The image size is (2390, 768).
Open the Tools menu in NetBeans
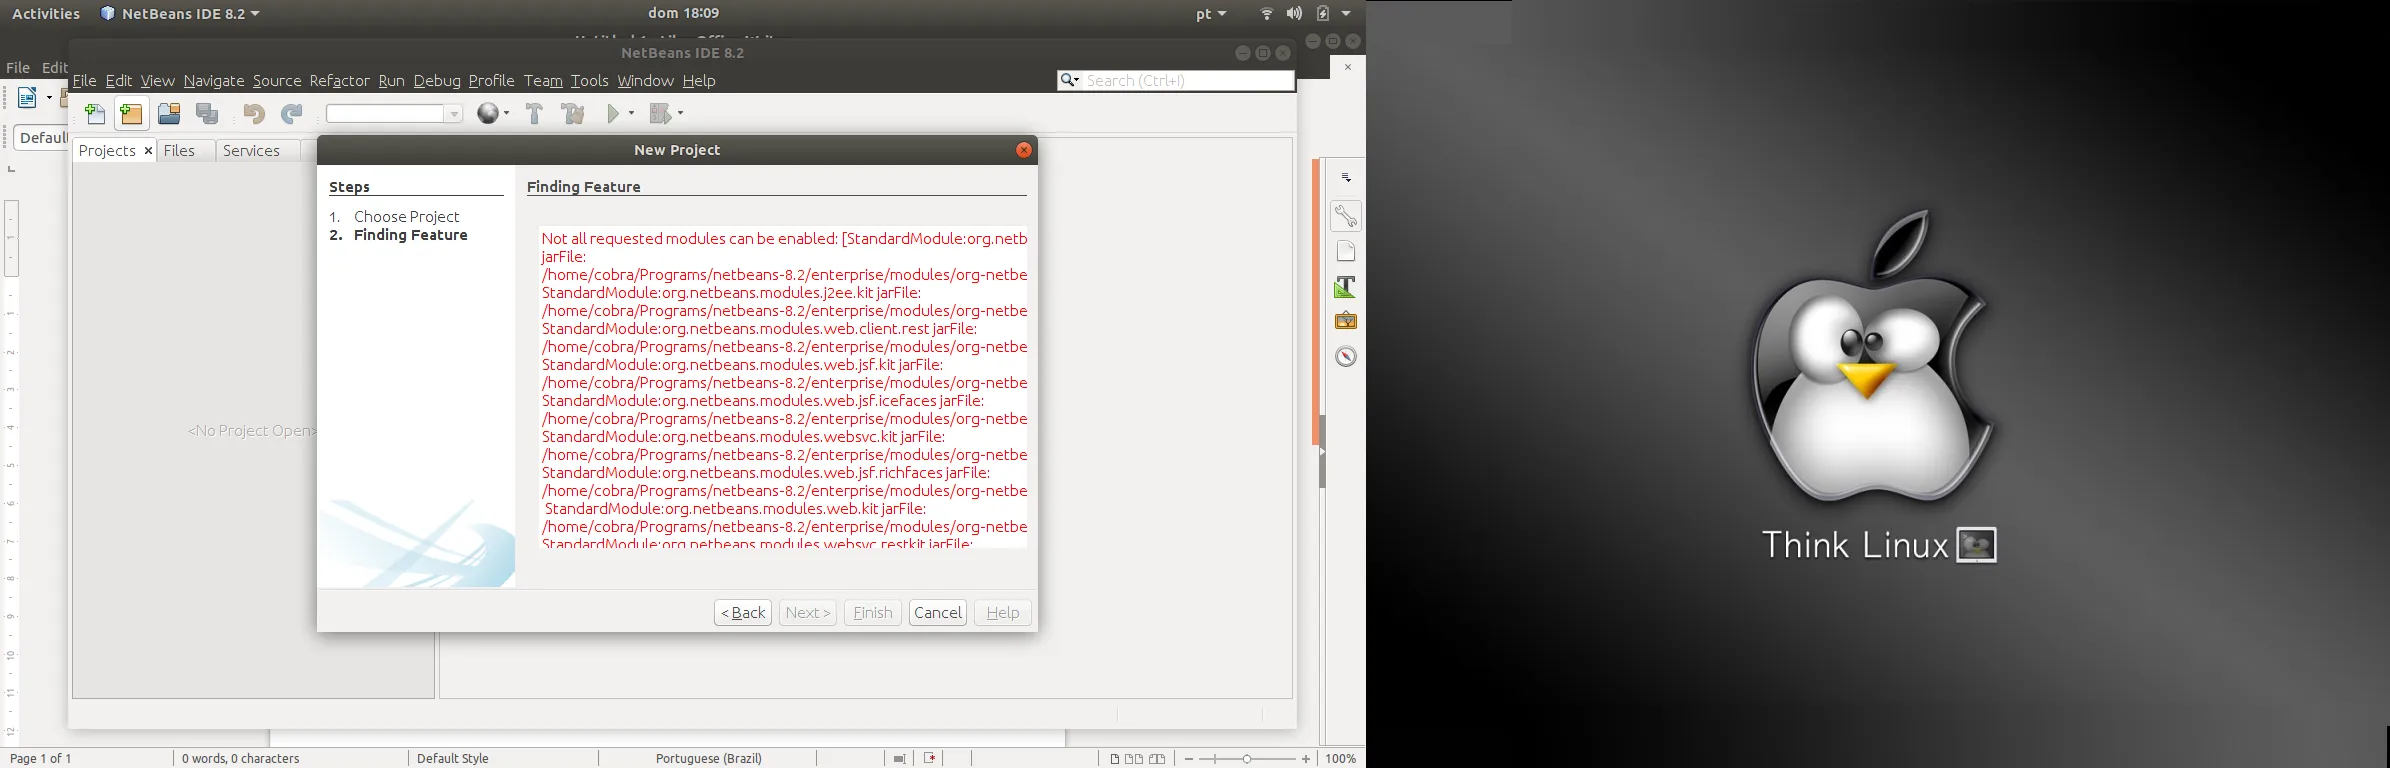point(590,81)
